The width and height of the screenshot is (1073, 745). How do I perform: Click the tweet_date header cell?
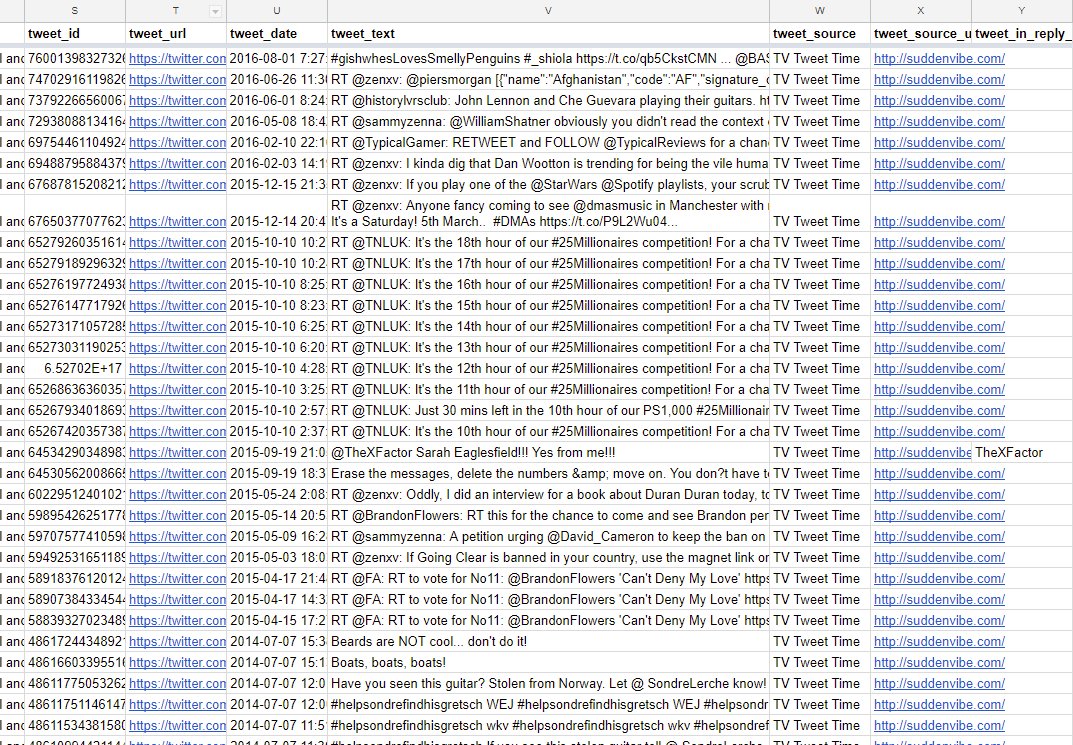[x=276, y=34]
